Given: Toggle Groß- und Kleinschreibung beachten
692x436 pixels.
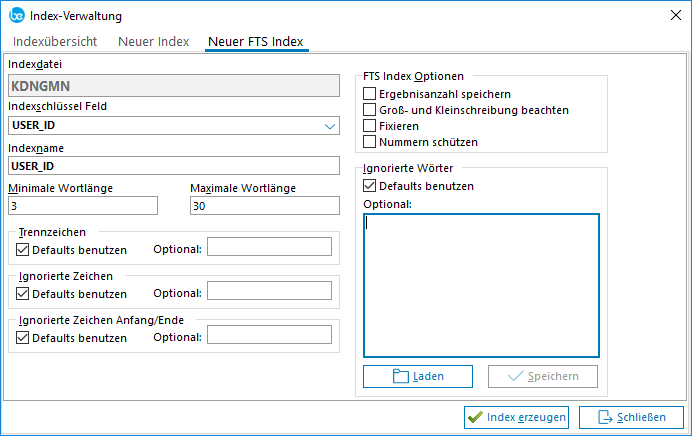Looking at the screenshot, I should click(370, 109).
